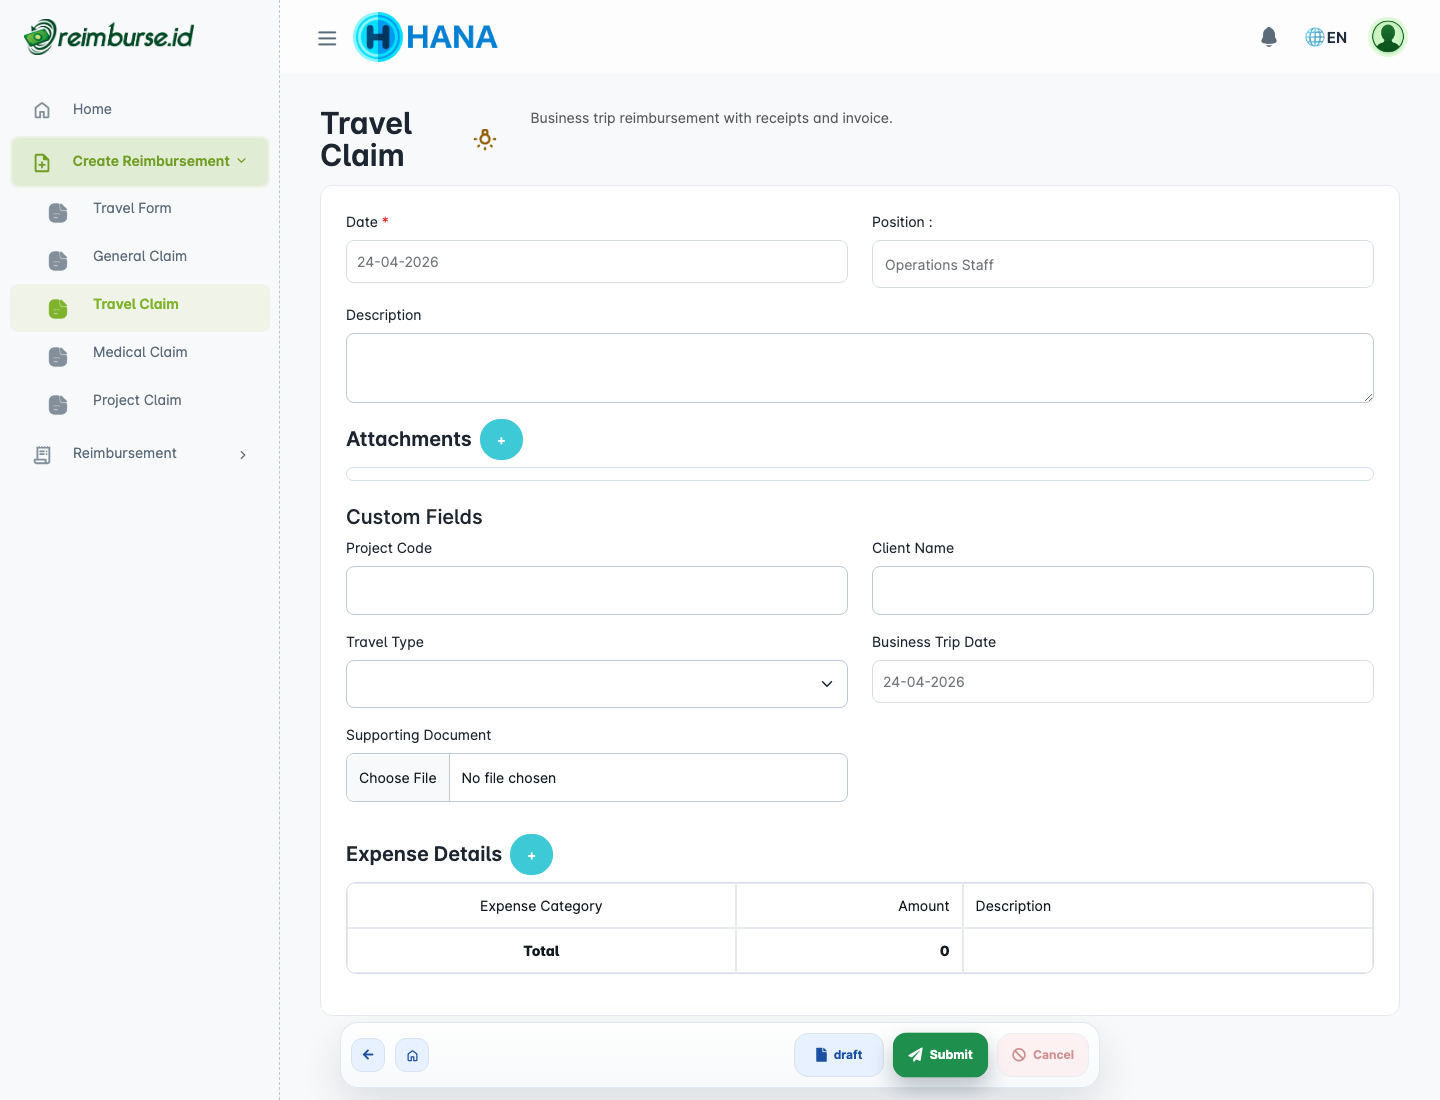Click the hamburger menu icon

327,38
